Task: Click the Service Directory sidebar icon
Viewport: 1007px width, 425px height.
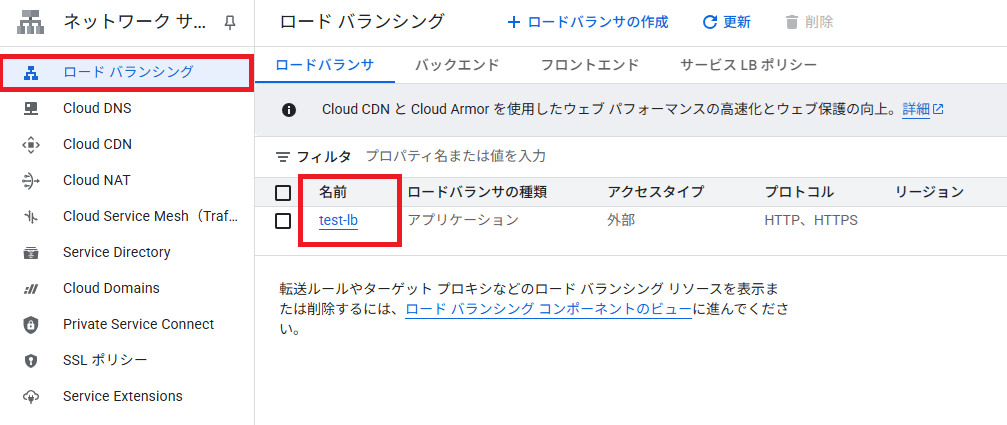Action: coord(30,252)
